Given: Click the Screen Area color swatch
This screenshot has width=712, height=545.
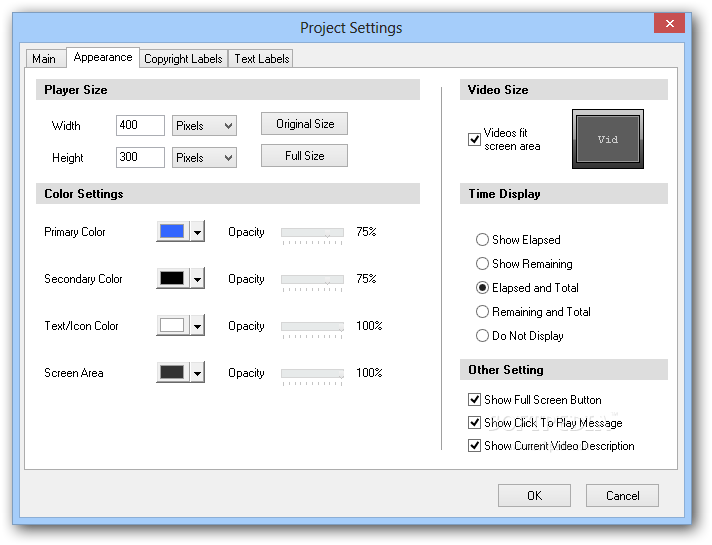Looking at the screenshot, I should pyautogui.click(x=172, y=373).
